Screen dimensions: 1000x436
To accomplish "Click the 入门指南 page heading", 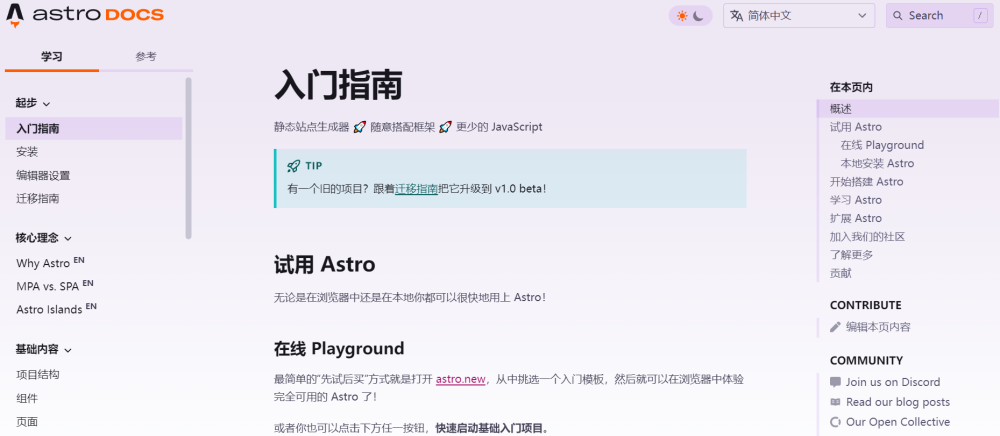I will coord(338,86).
